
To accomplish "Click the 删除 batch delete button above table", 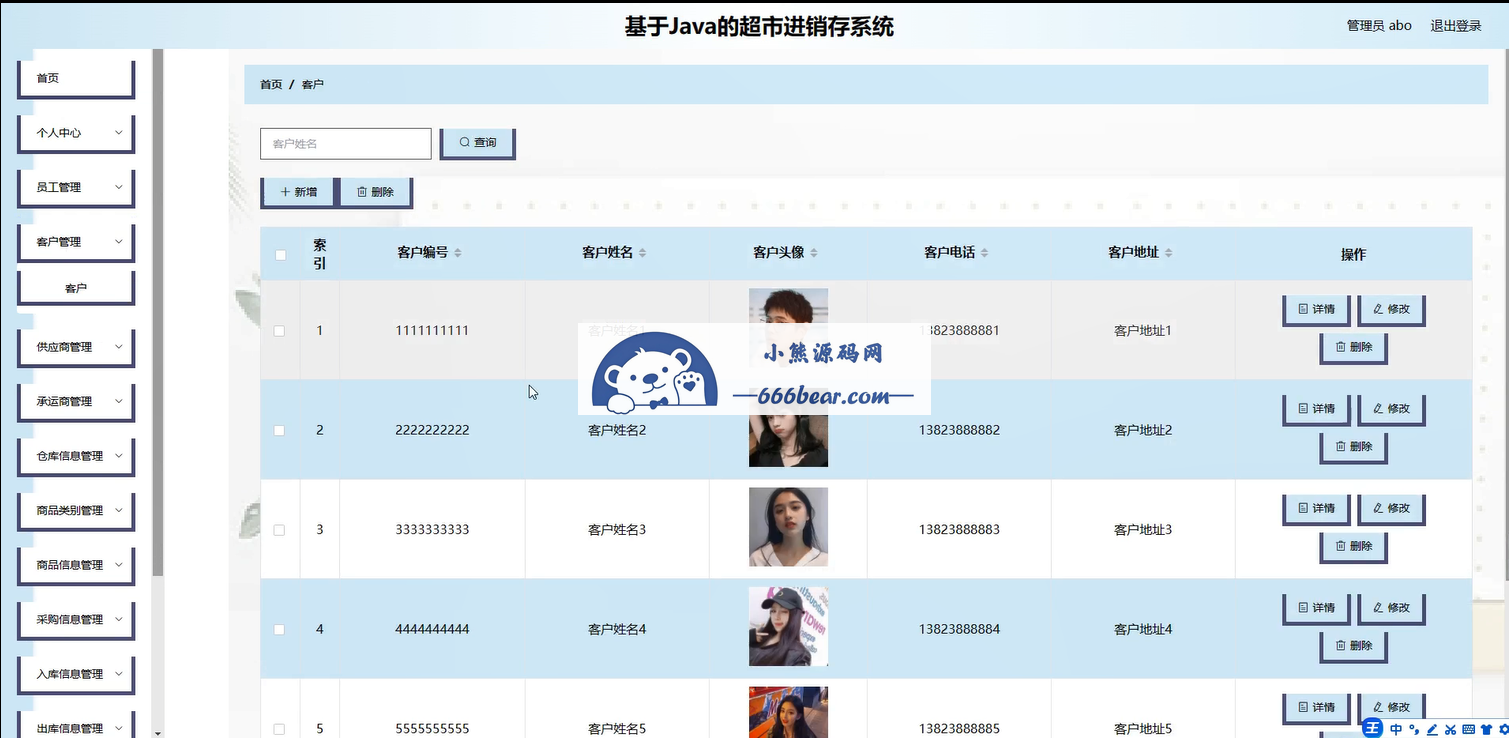I will pos(375,192).
